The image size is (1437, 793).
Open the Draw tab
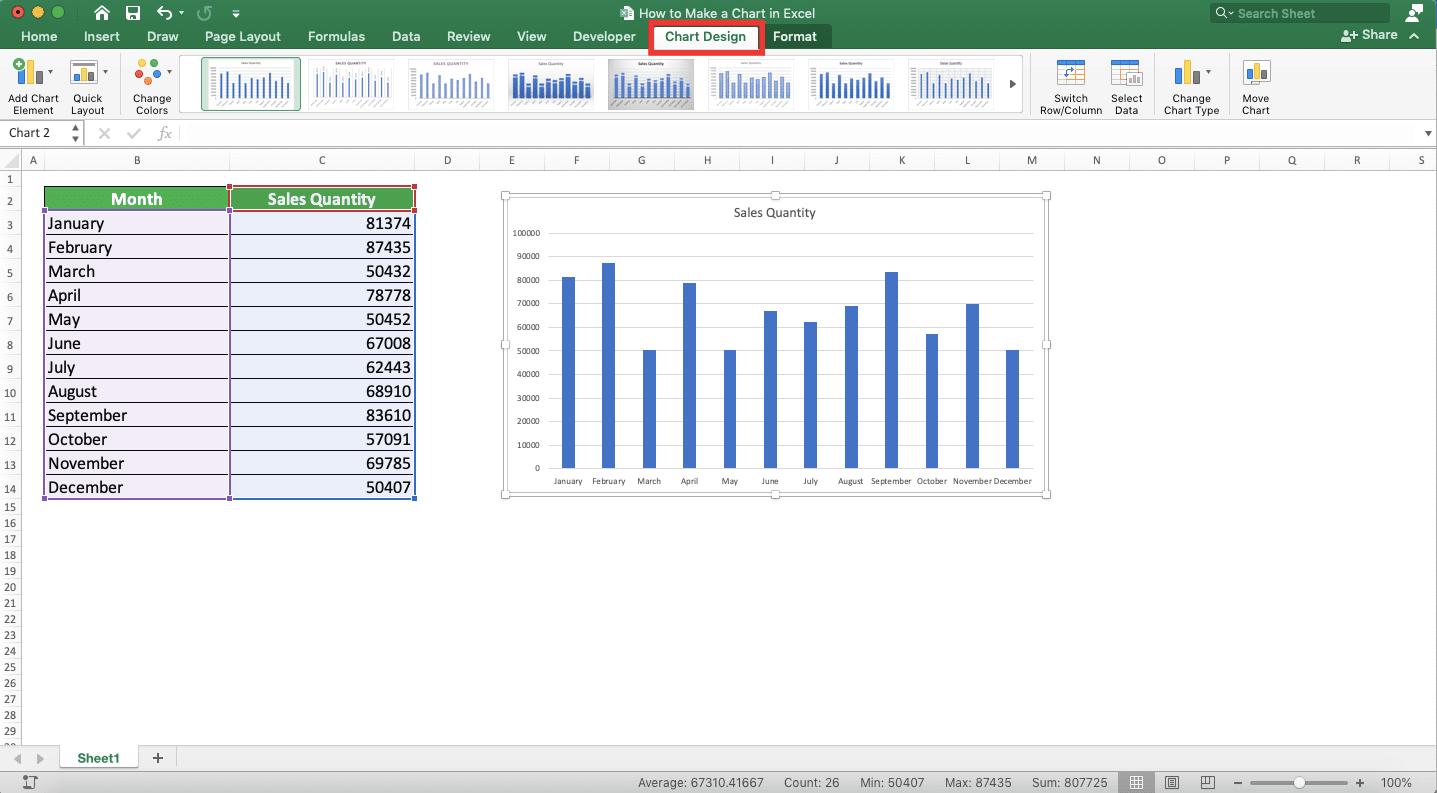pyautogui.click(x=163, y=36)
